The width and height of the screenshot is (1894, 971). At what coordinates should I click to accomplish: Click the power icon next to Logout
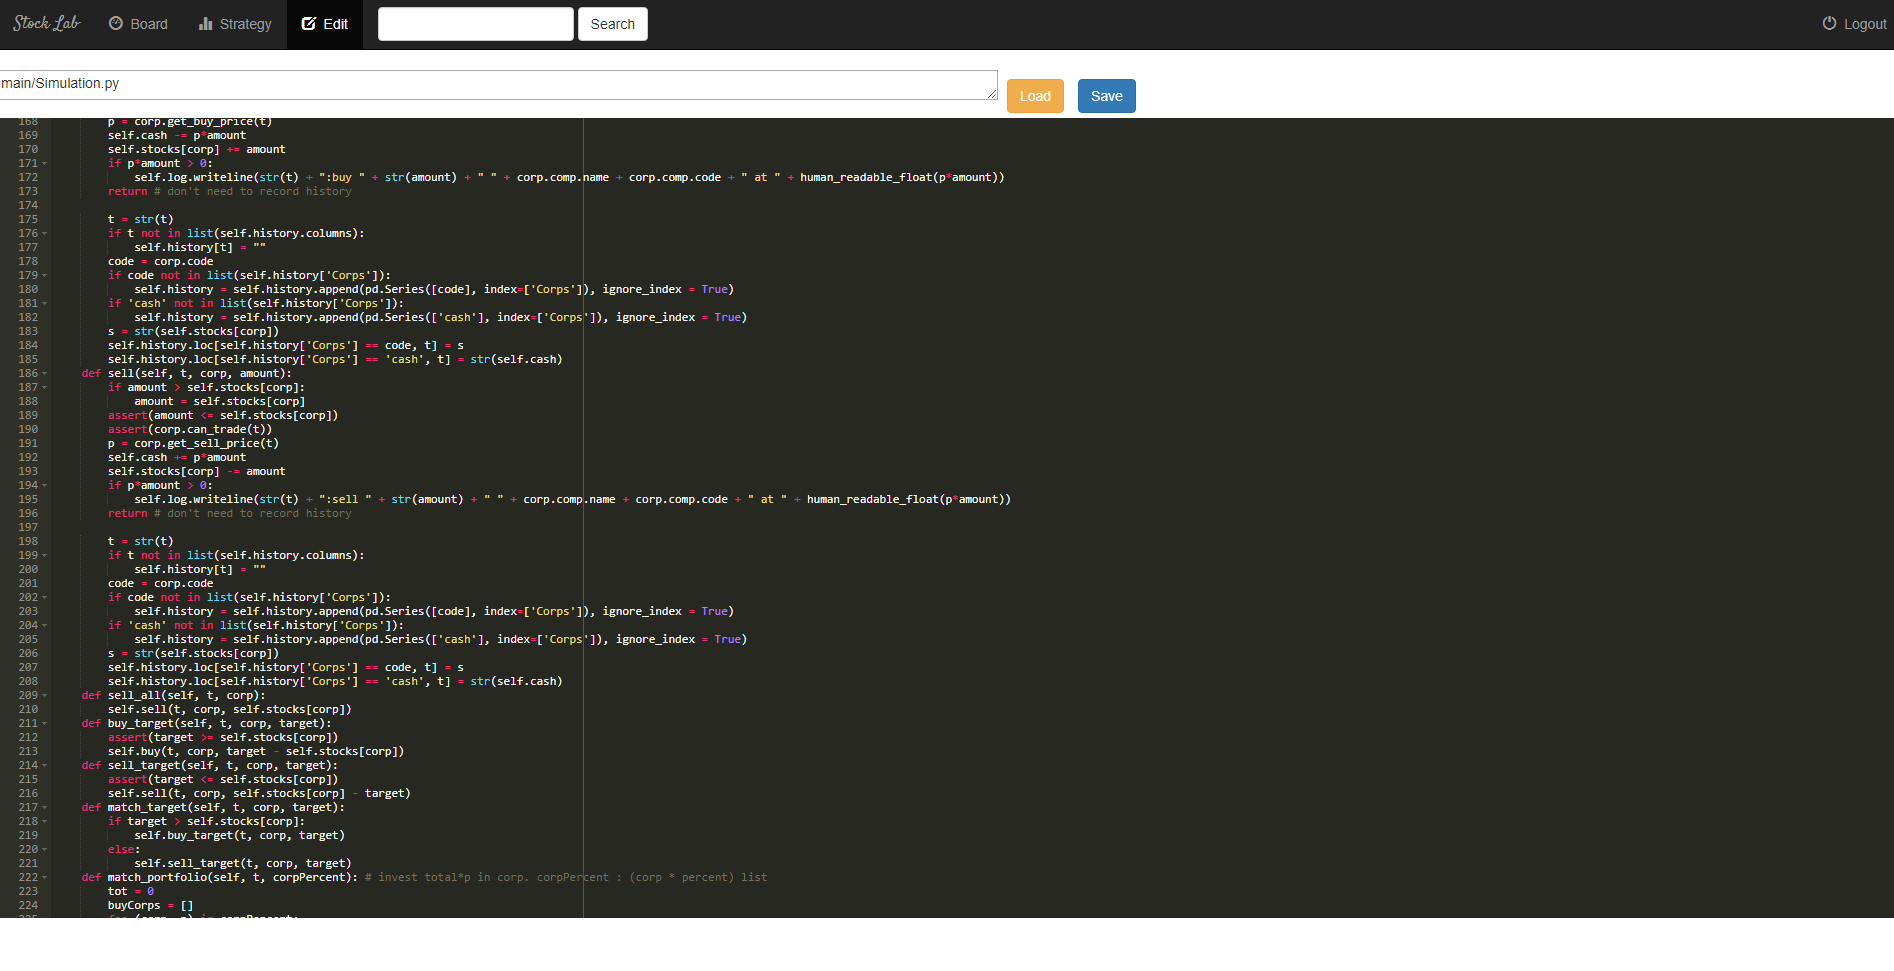tap(1827, 23)
